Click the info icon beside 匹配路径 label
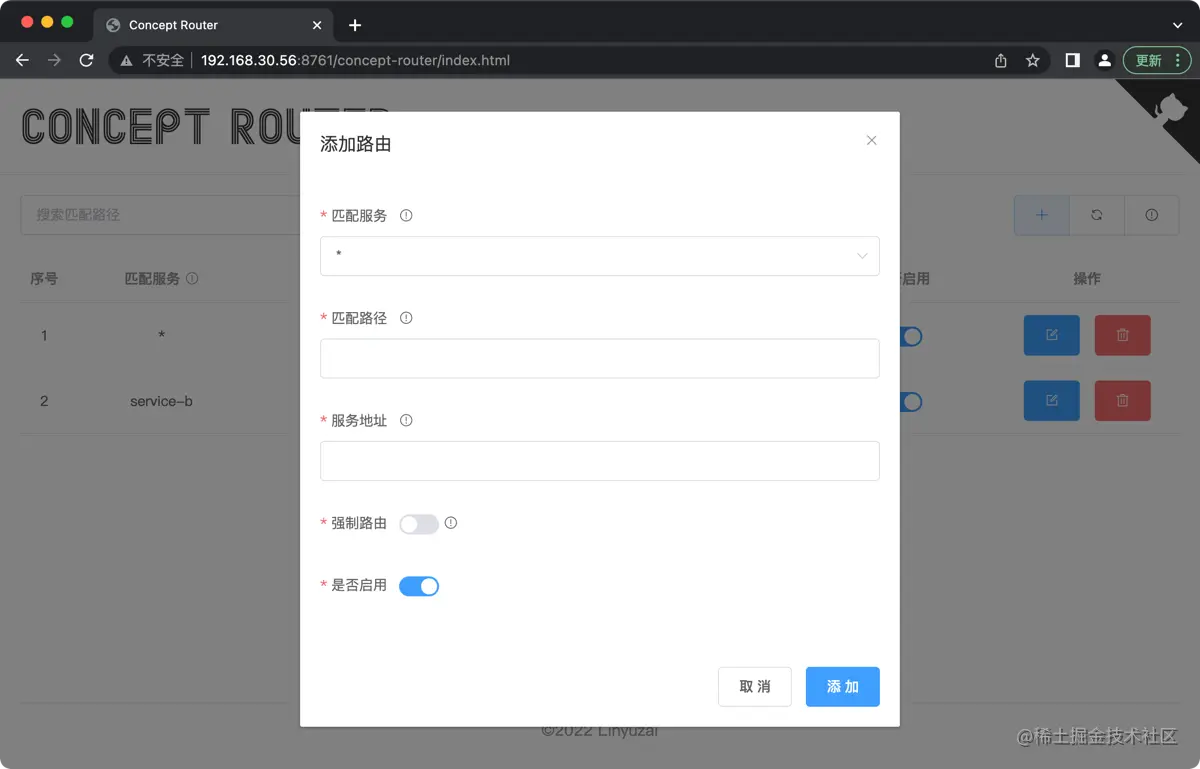The height and width of the screenshot is (769, 1200). point(406,317)
